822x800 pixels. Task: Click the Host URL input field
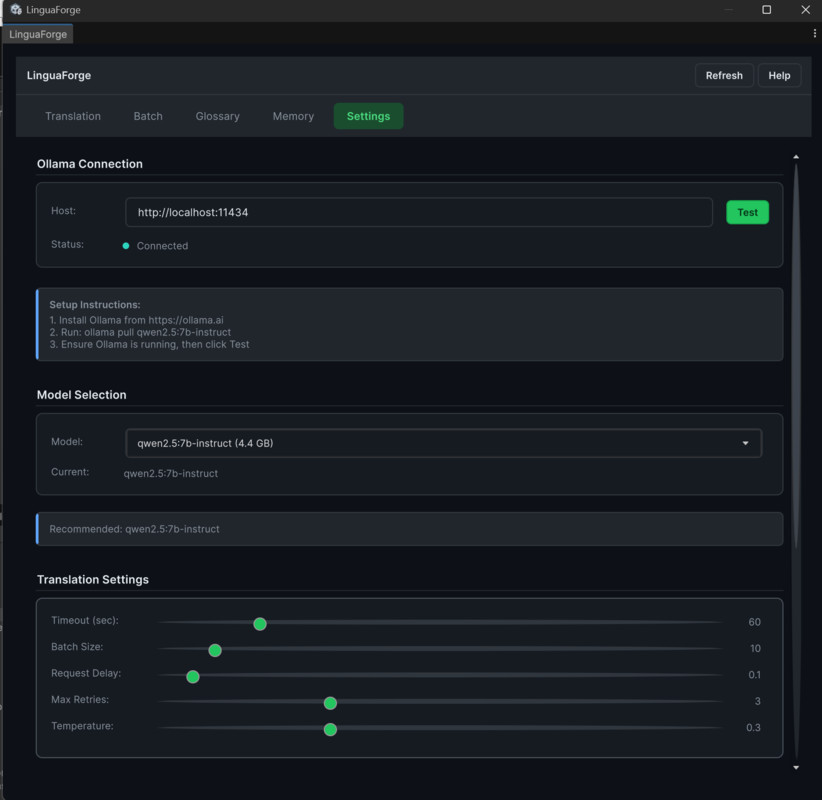(x=418, y=212)
